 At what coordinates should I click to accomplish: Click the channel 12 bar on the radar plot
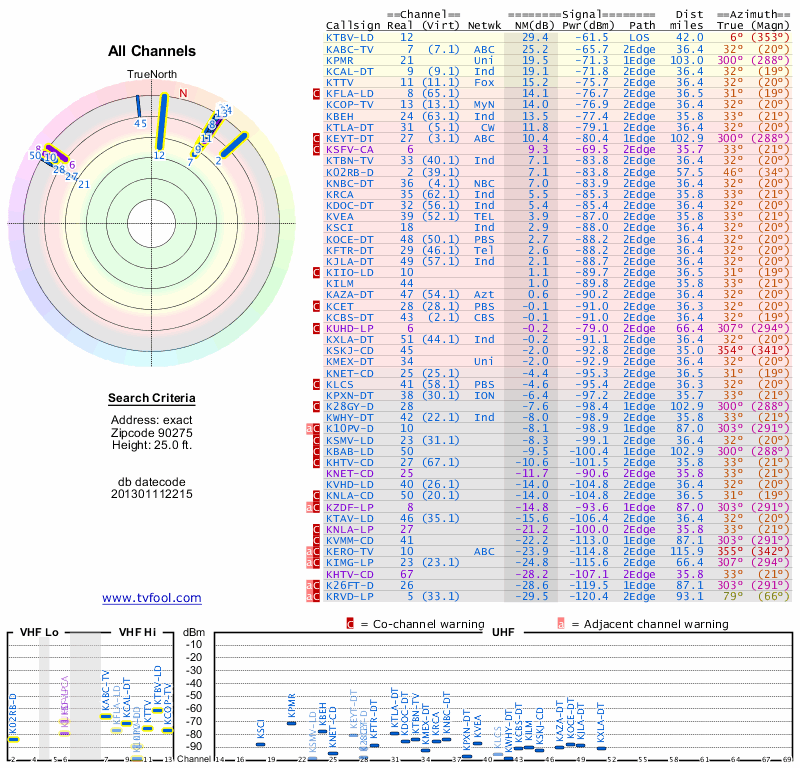click(161, 122)
